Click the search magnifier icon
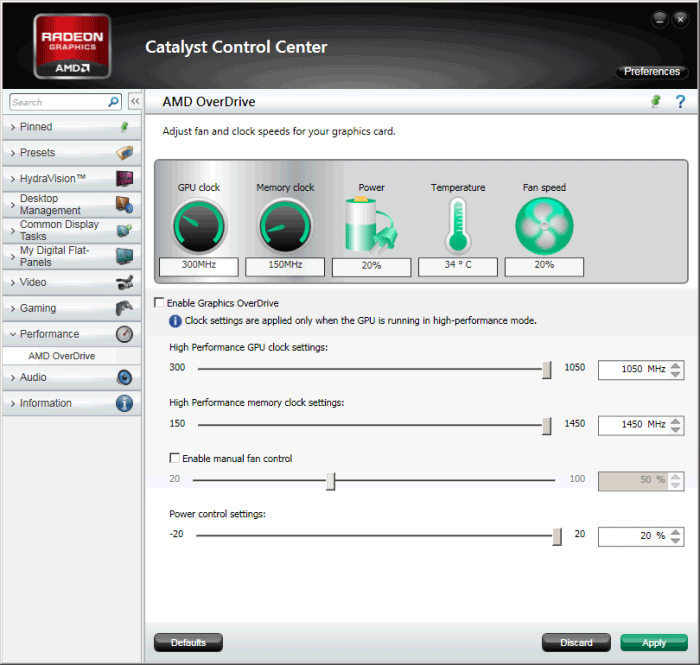 pyautogui.click(x=113, y=102)
